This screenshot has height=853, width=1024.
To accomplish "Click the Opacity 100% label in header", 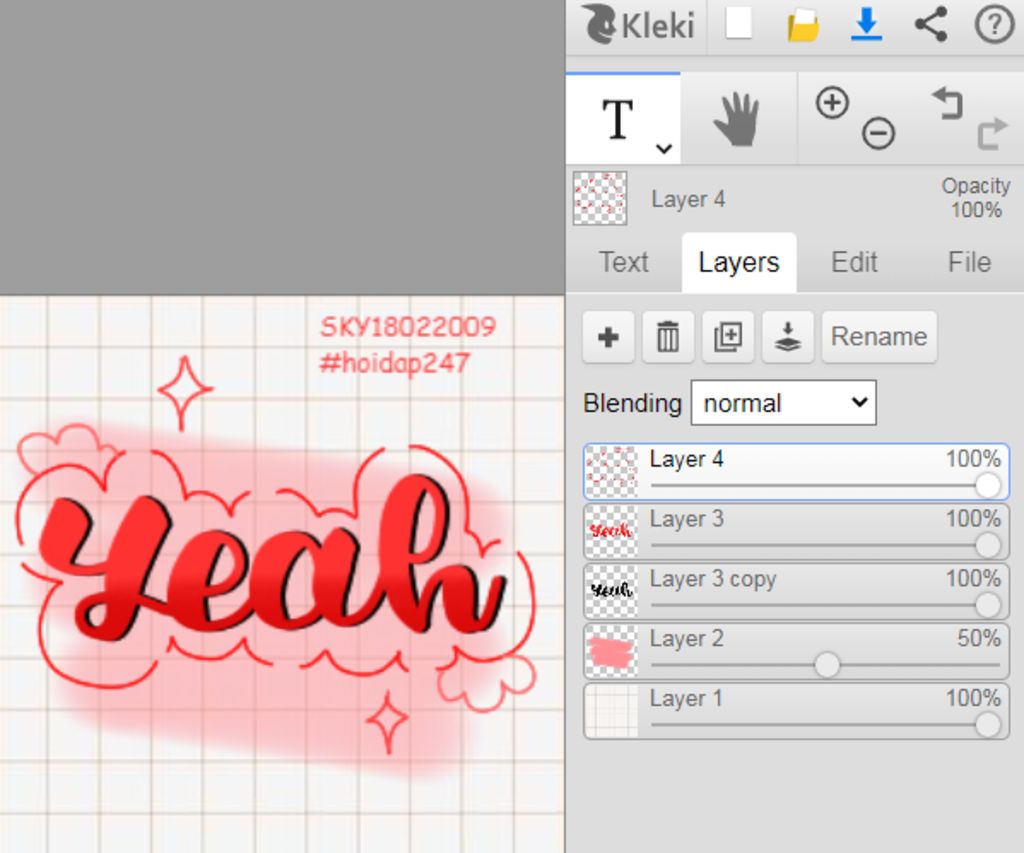I will 976,198.
